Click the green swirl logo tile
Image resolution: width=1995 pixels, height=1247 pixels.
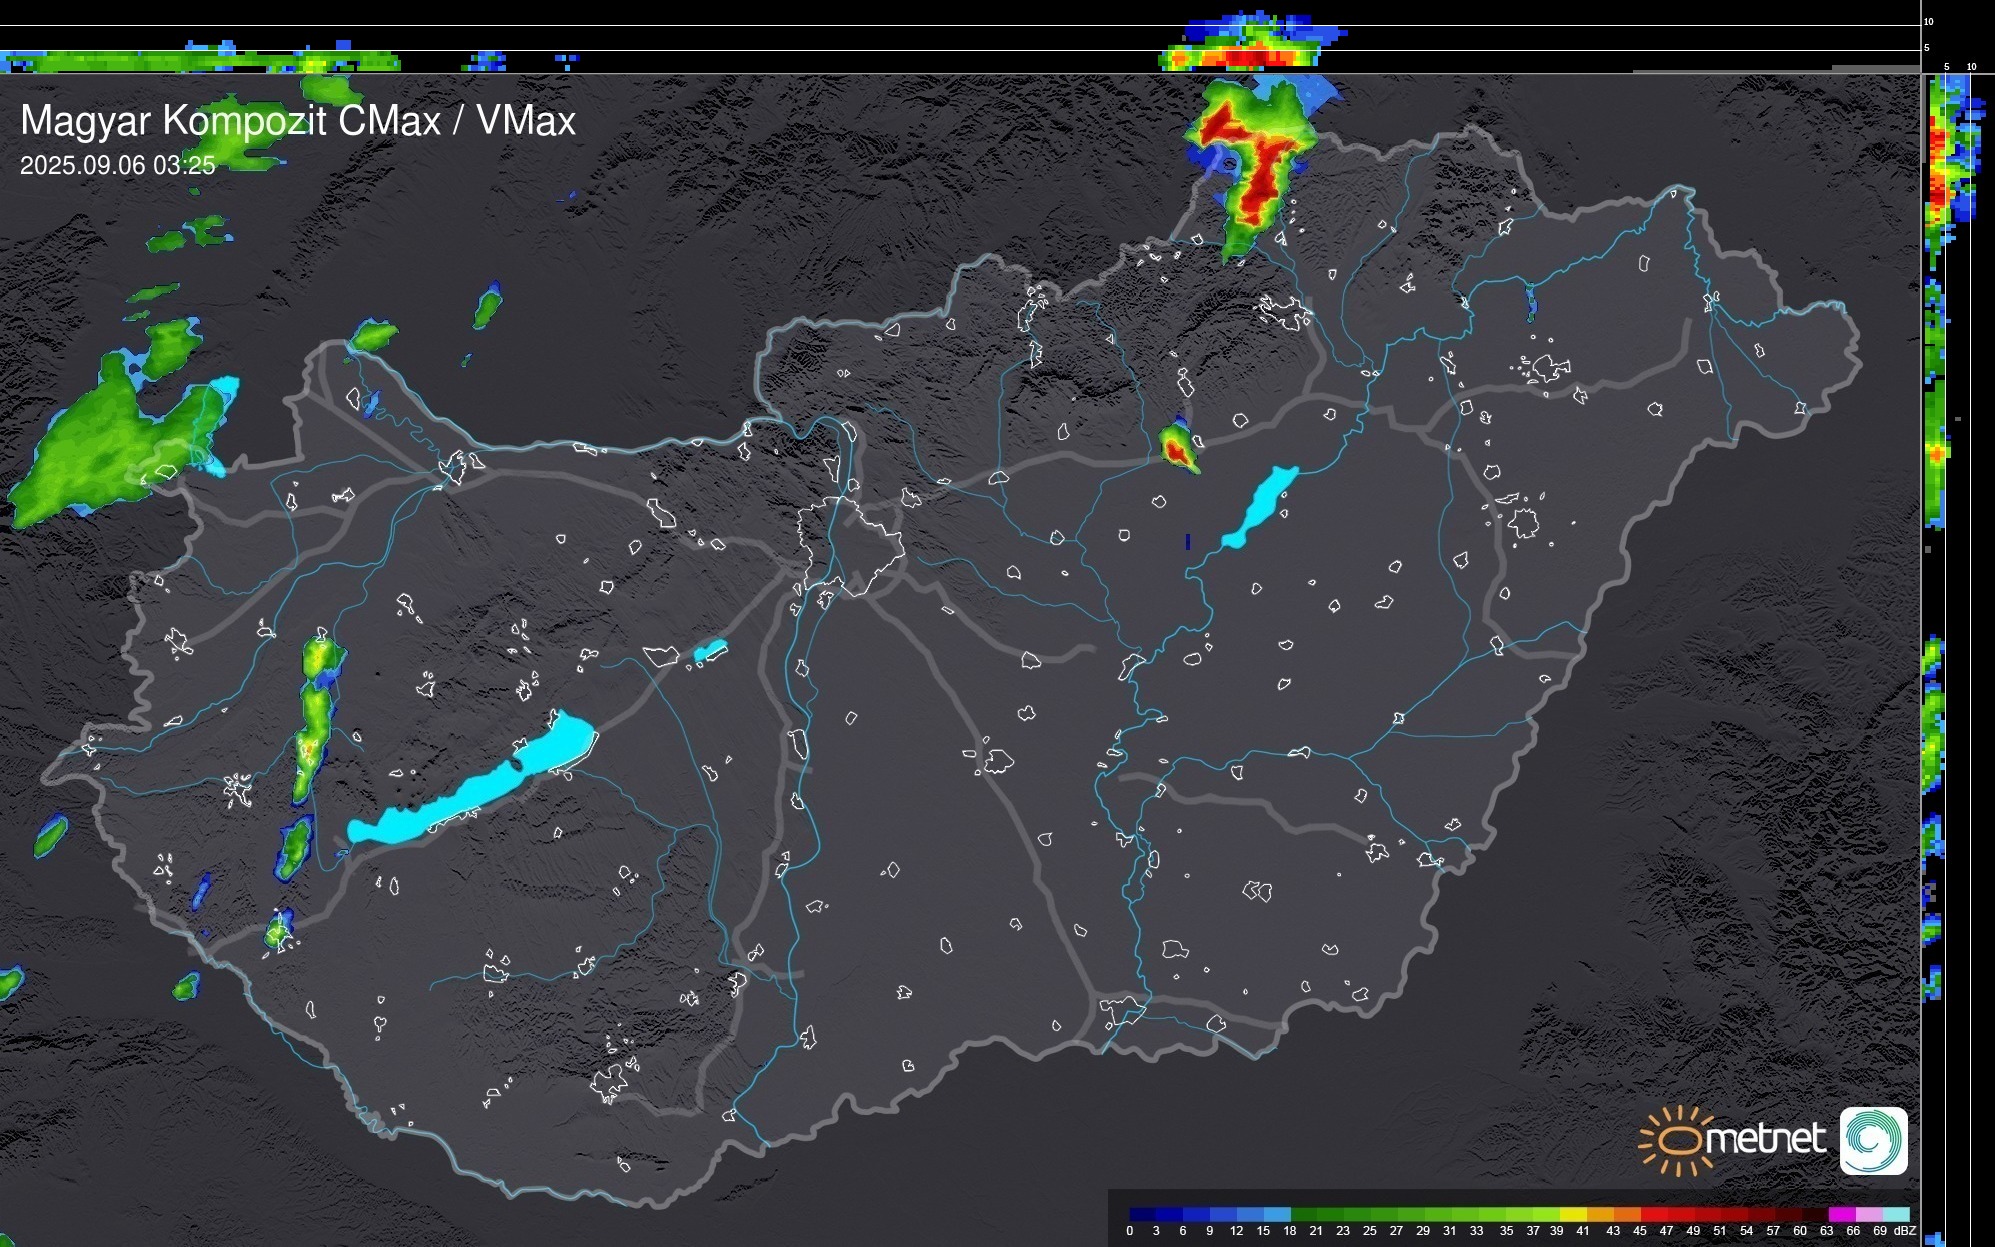point(1873,1141)
